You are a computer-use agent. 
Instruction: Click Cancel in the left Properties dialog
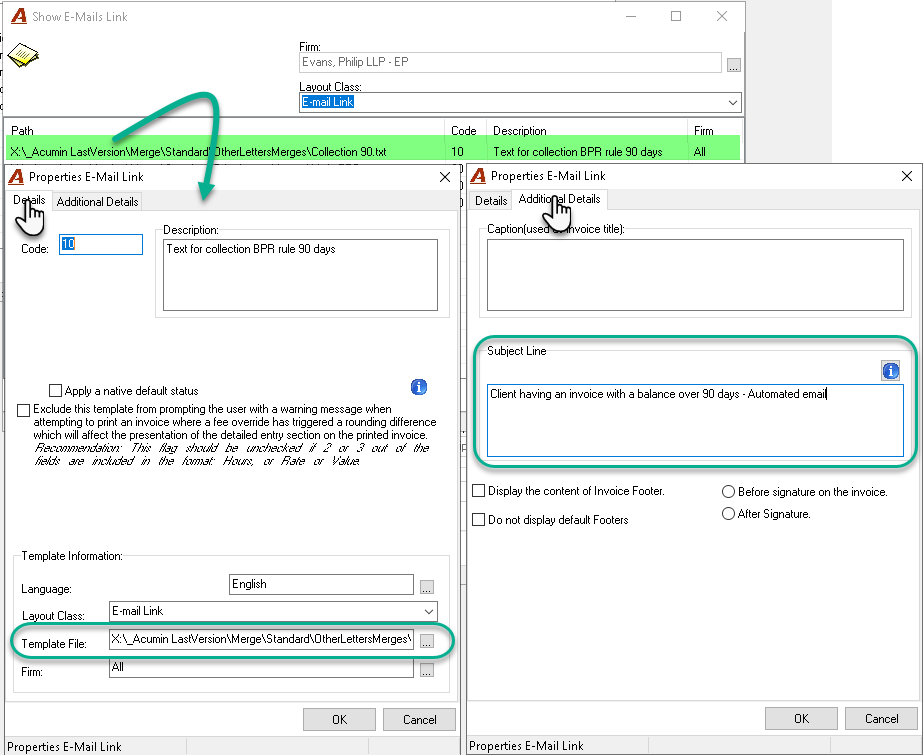420,720
